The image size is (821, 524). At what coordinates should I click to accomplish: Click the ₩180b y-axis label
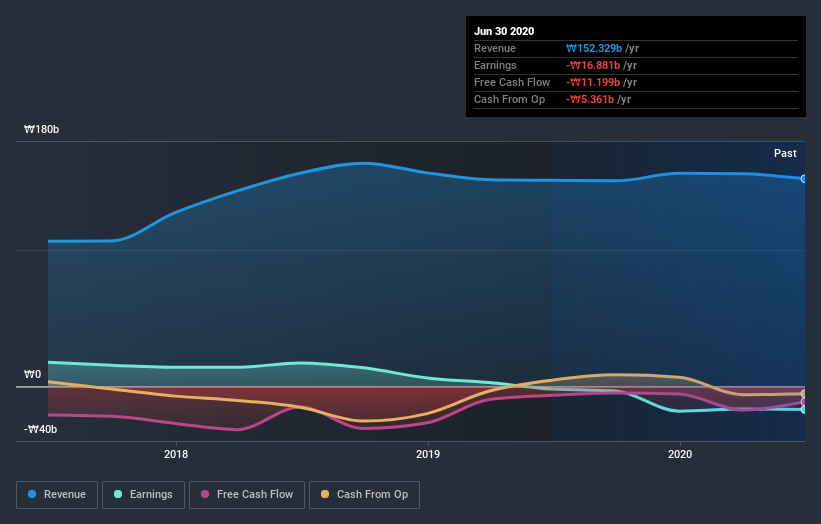41,129
